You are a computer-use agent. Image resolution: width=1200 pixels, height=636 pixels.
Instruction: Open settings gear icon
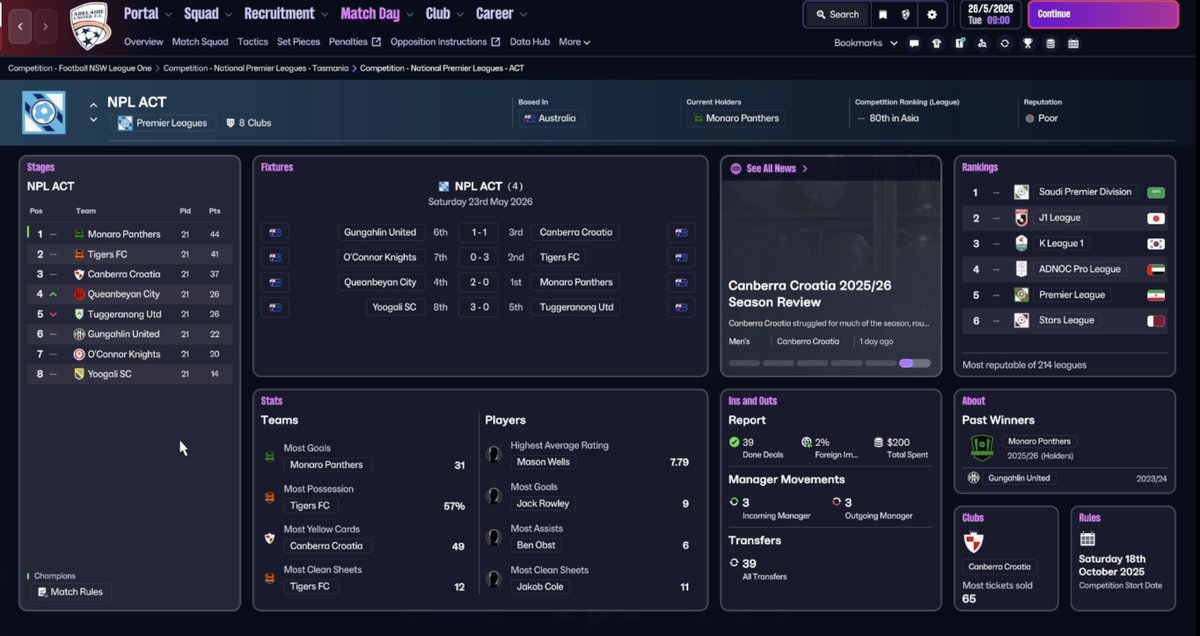coord(932,14)
